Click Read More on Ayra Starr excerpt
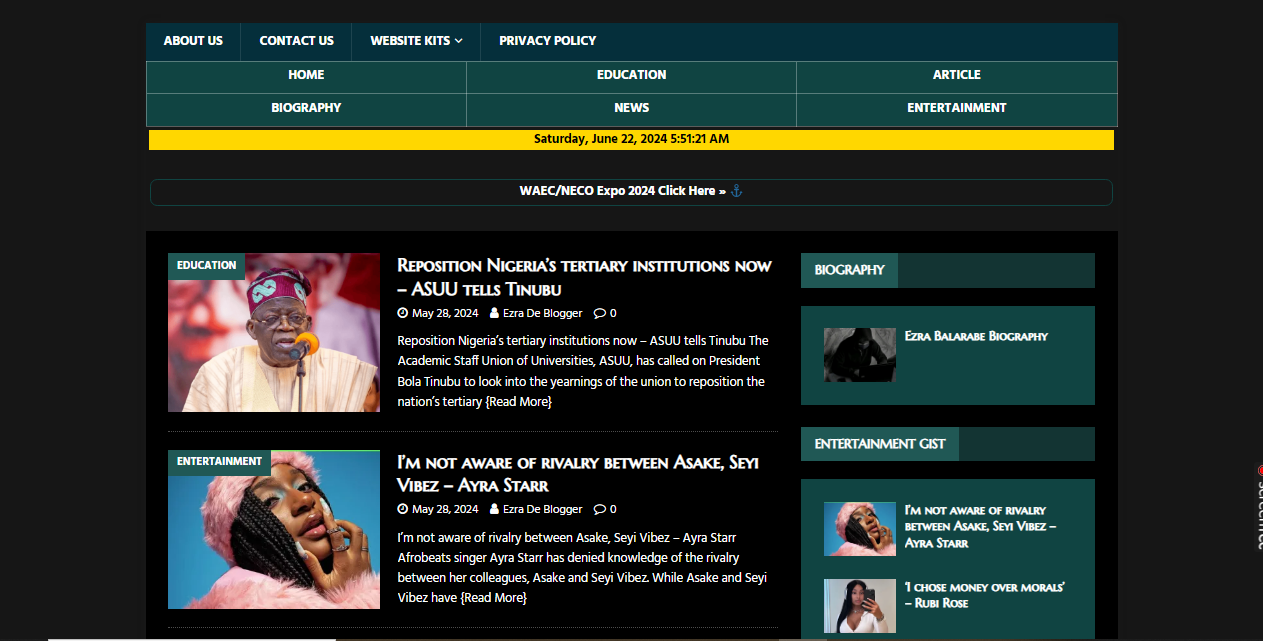 (493, 598)
